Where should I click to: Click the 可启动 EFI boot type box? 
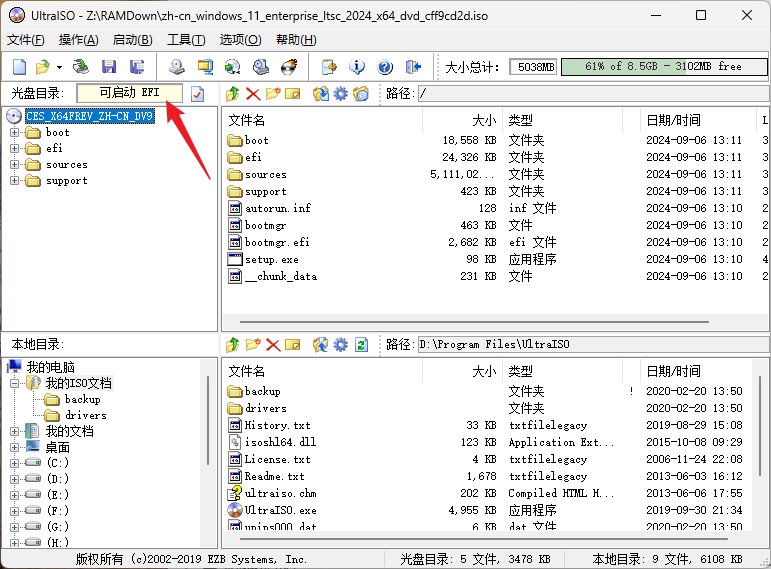coord(129,93)
